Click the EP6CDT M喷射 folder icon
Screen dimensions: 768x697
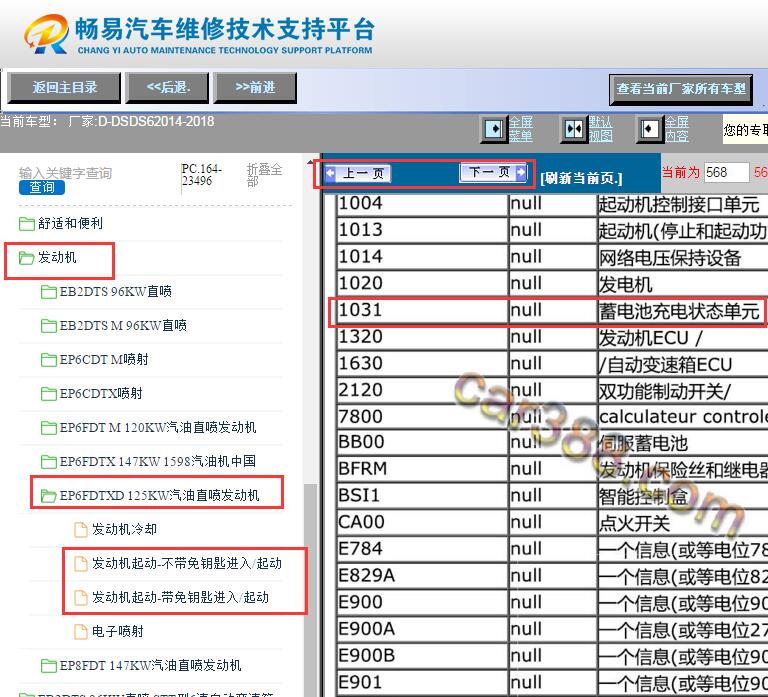coord(48,360)
